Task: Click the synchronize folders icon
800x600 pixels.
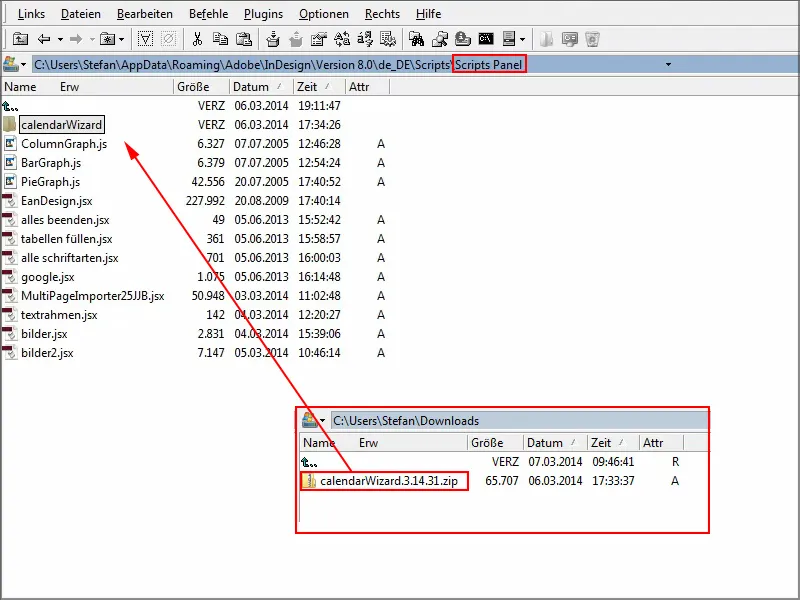Action: coord(342,39)
